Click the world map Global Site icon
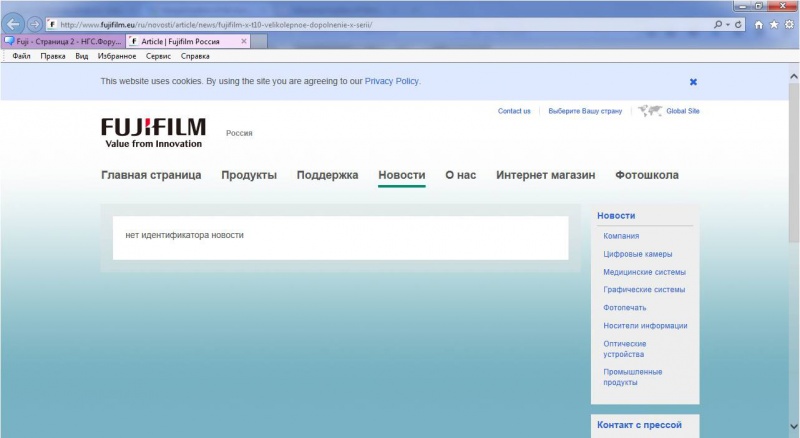Viewport: 800px width, 438px height. 650,110
